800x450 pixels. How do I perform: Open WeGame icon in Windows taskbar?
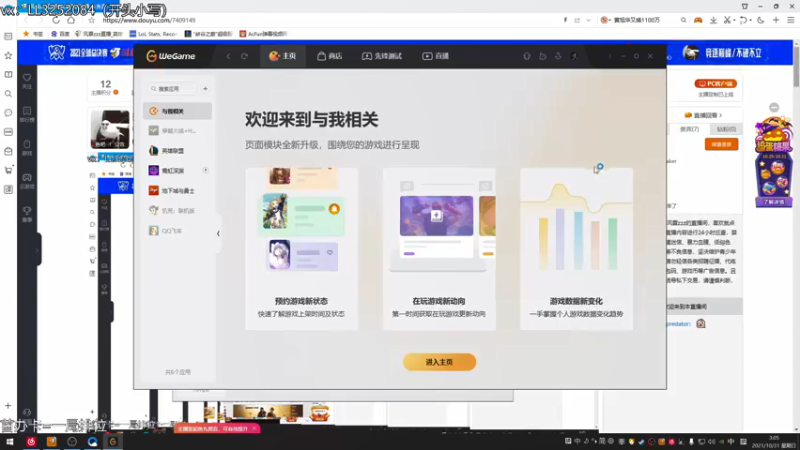tap(113, 442)
